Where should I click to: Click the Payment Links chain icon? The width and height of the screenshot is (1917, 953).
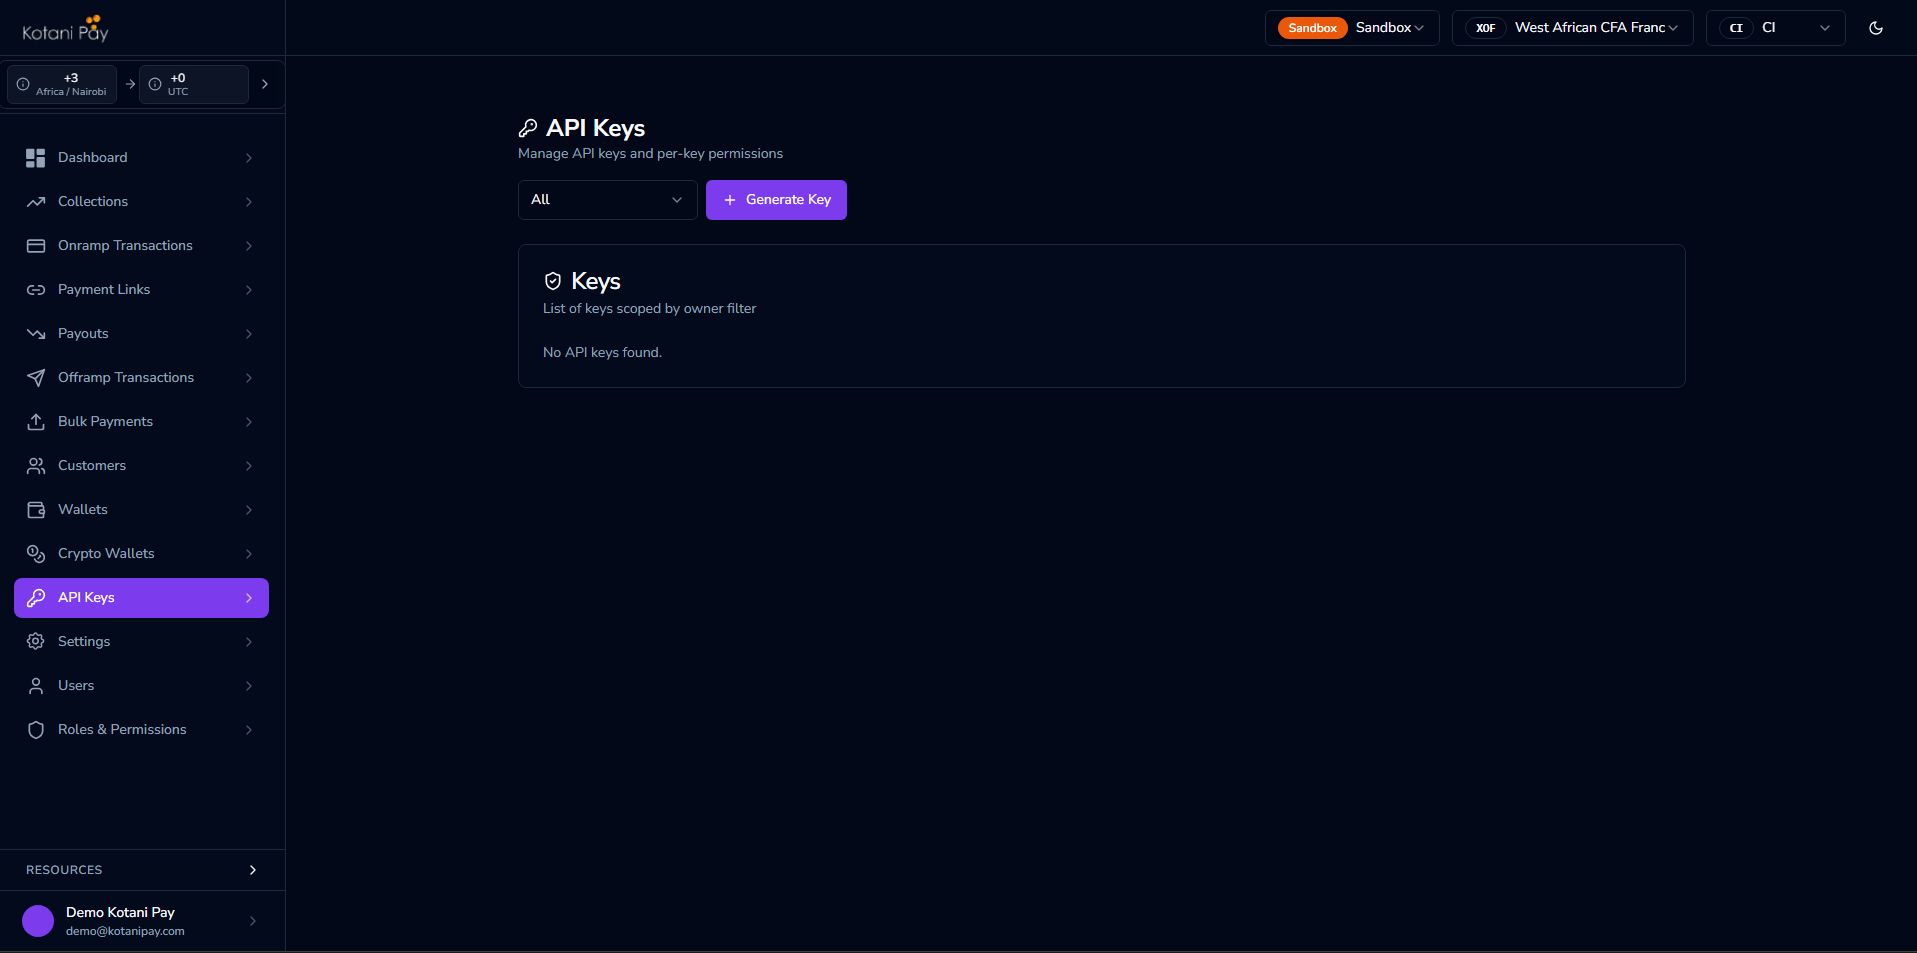[36, 290]
